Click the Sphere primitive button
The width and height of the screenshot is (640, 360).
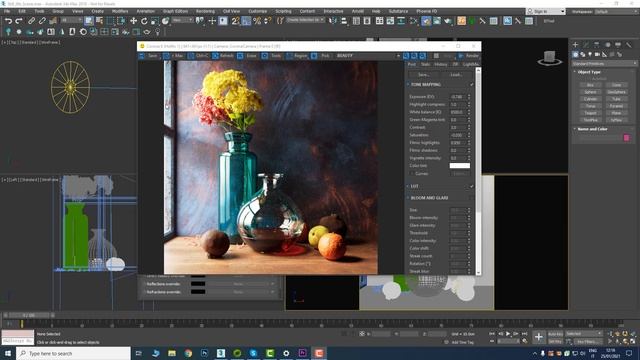coord(590,92)
